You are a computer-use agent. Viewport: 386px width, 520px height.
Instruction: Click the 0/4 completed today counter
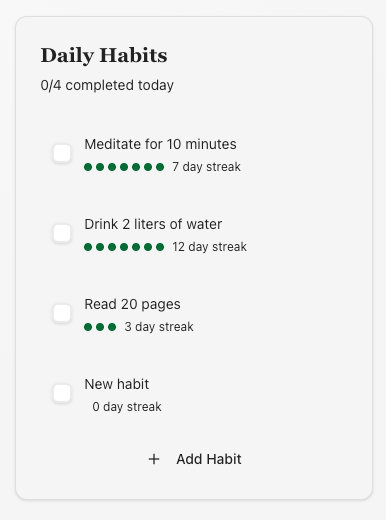(107, 85)
